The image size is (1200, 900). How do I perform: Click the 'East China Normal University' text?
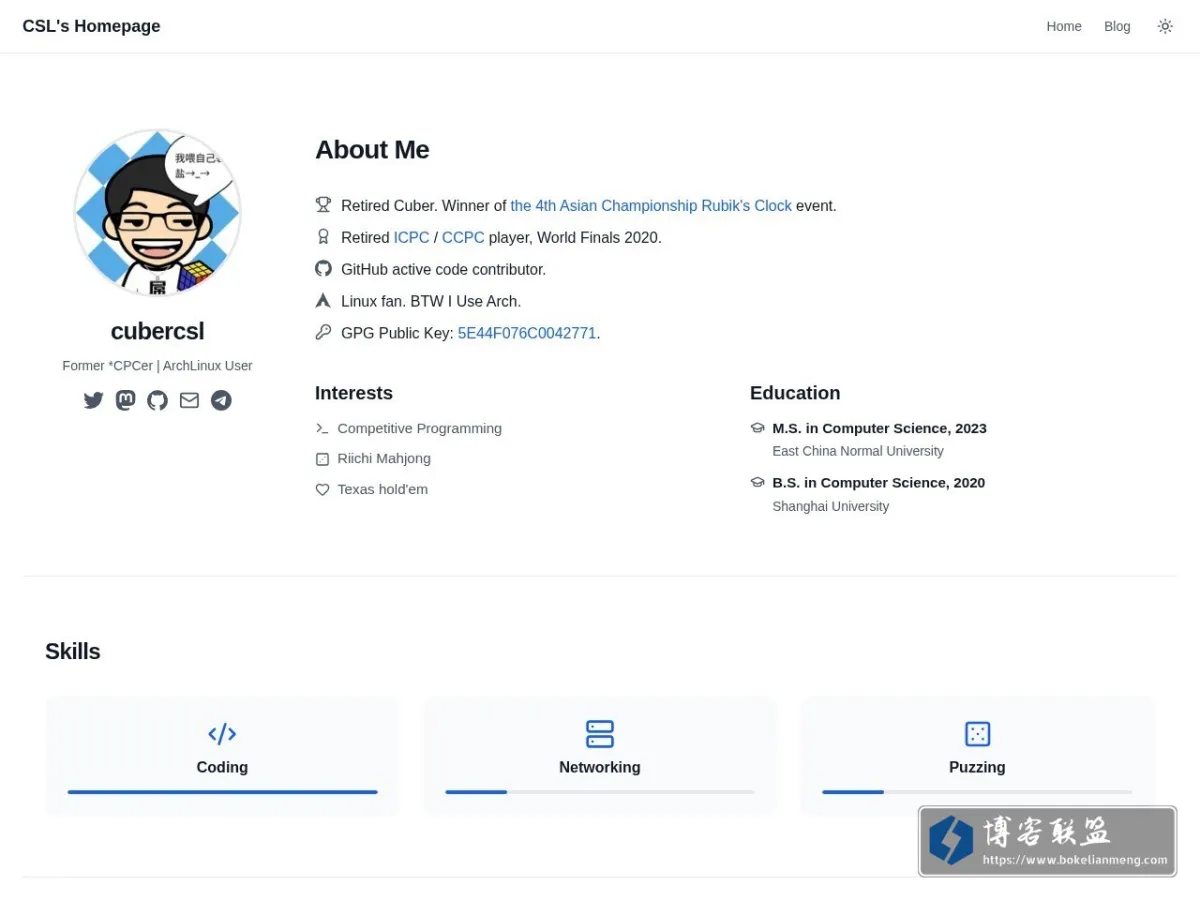coord(858,451)
